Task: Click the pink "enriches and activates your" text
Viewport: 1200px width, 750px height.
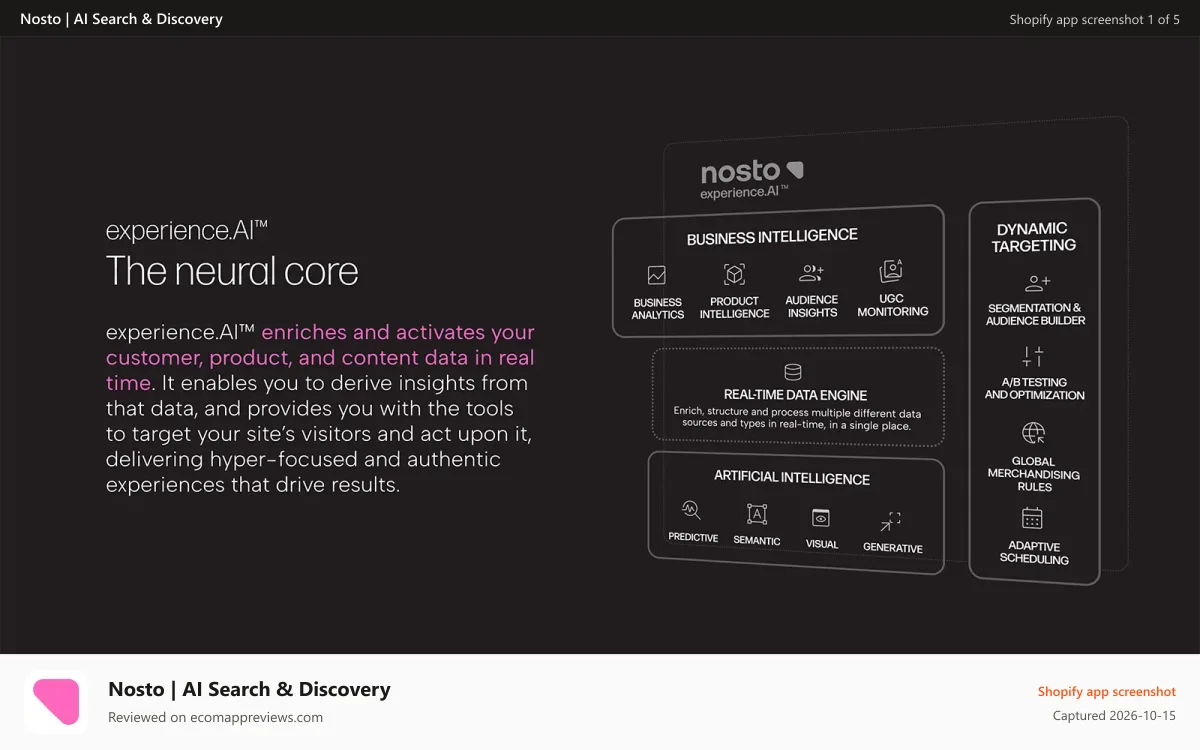Action: [x=398, y=332]
